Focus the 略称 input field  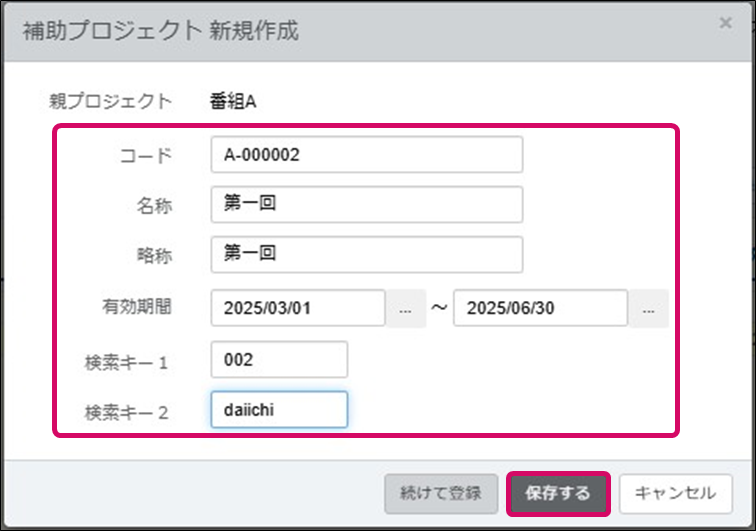point(366,254)
